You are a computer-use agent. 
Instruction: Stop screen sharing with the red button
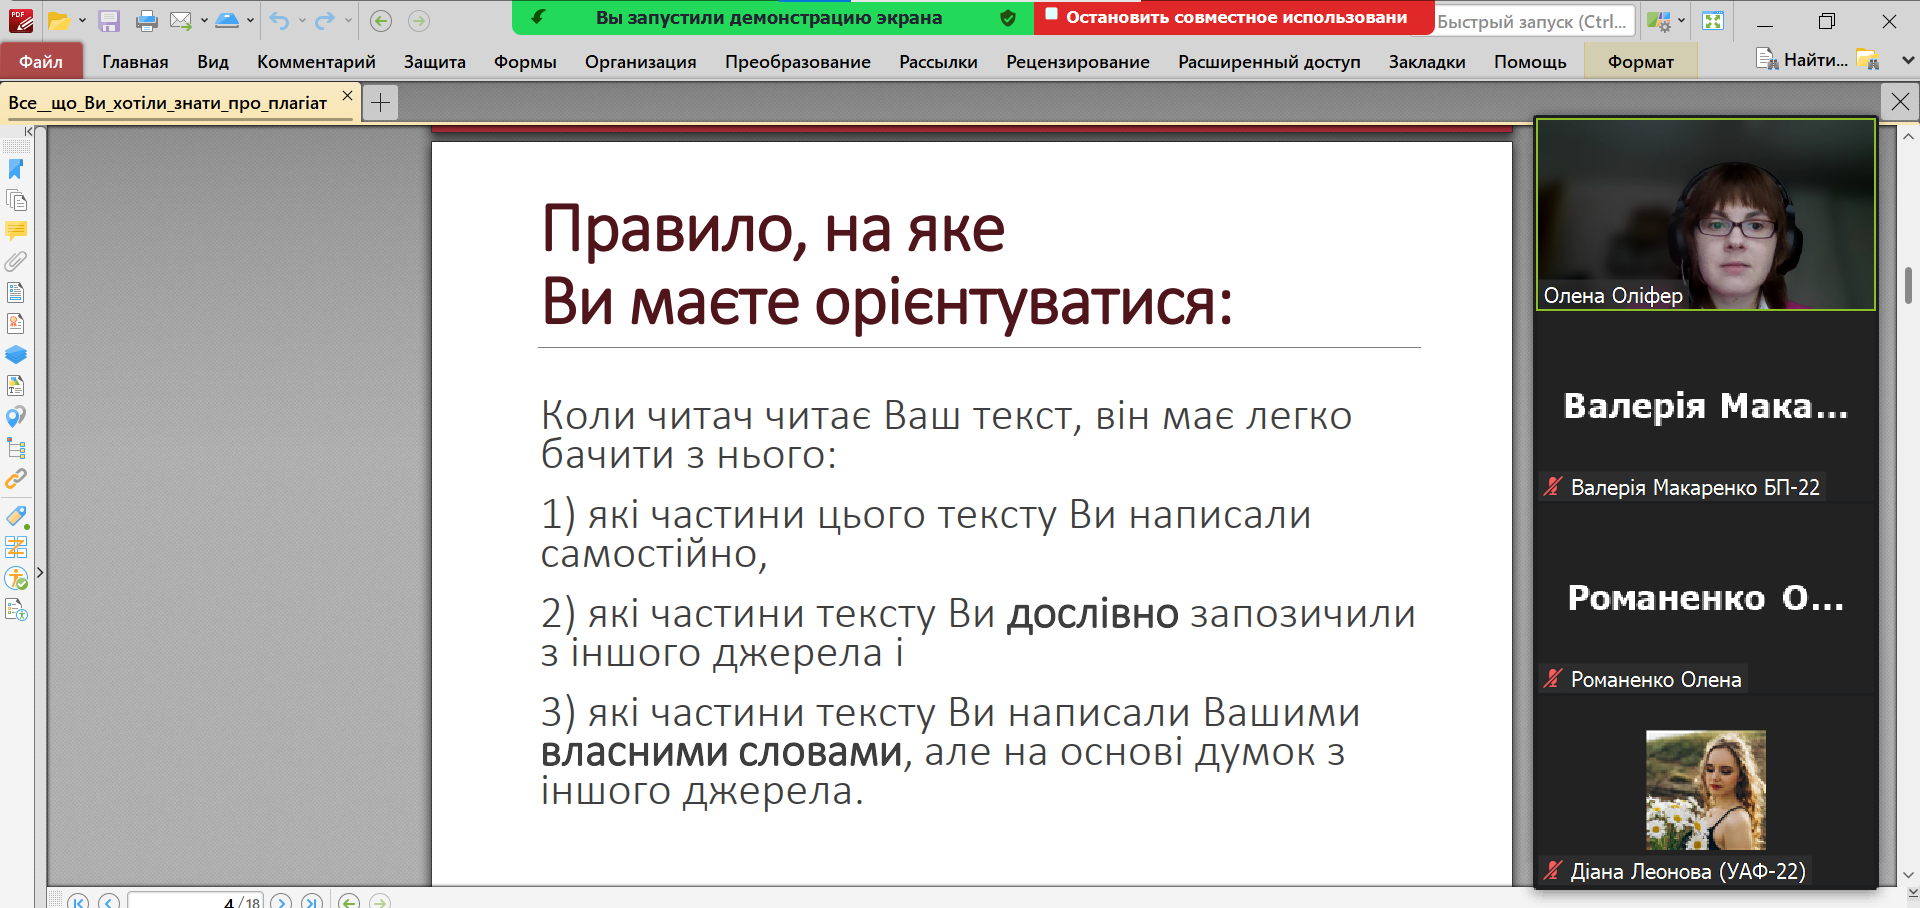[x=1234, y=18]
